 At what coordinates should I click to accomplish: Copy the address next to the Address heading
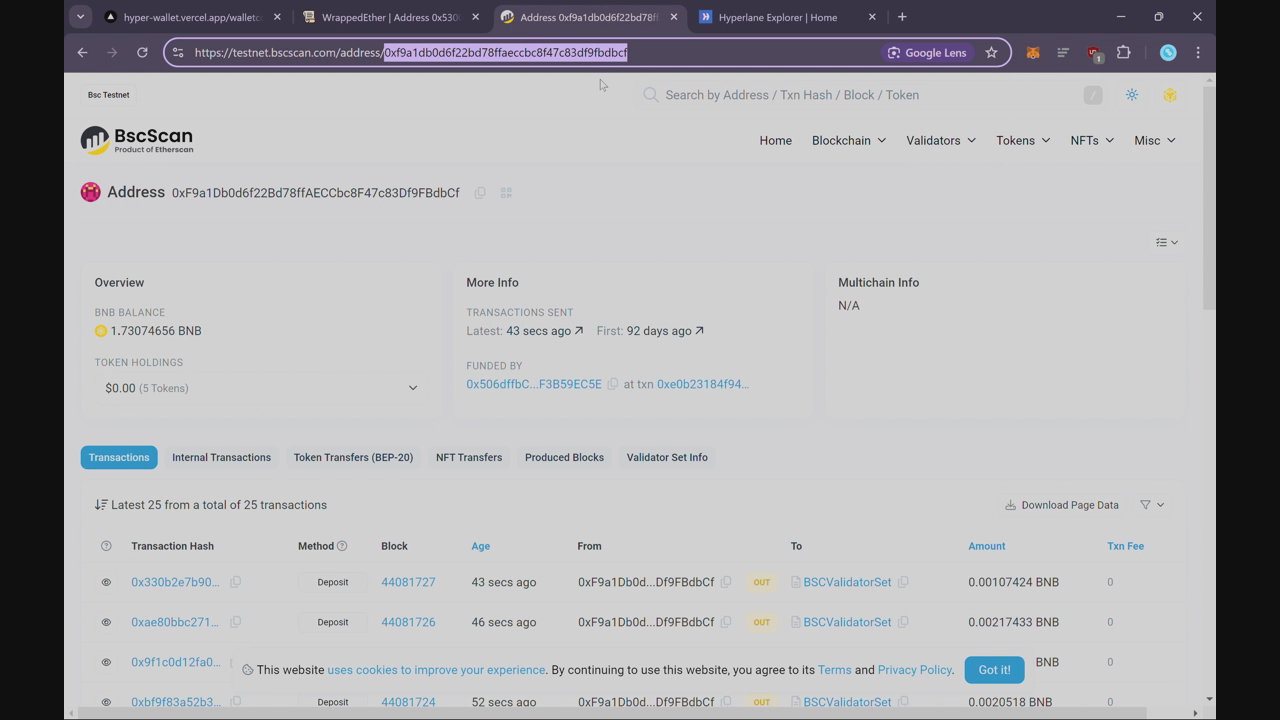(x=480, y=193)
